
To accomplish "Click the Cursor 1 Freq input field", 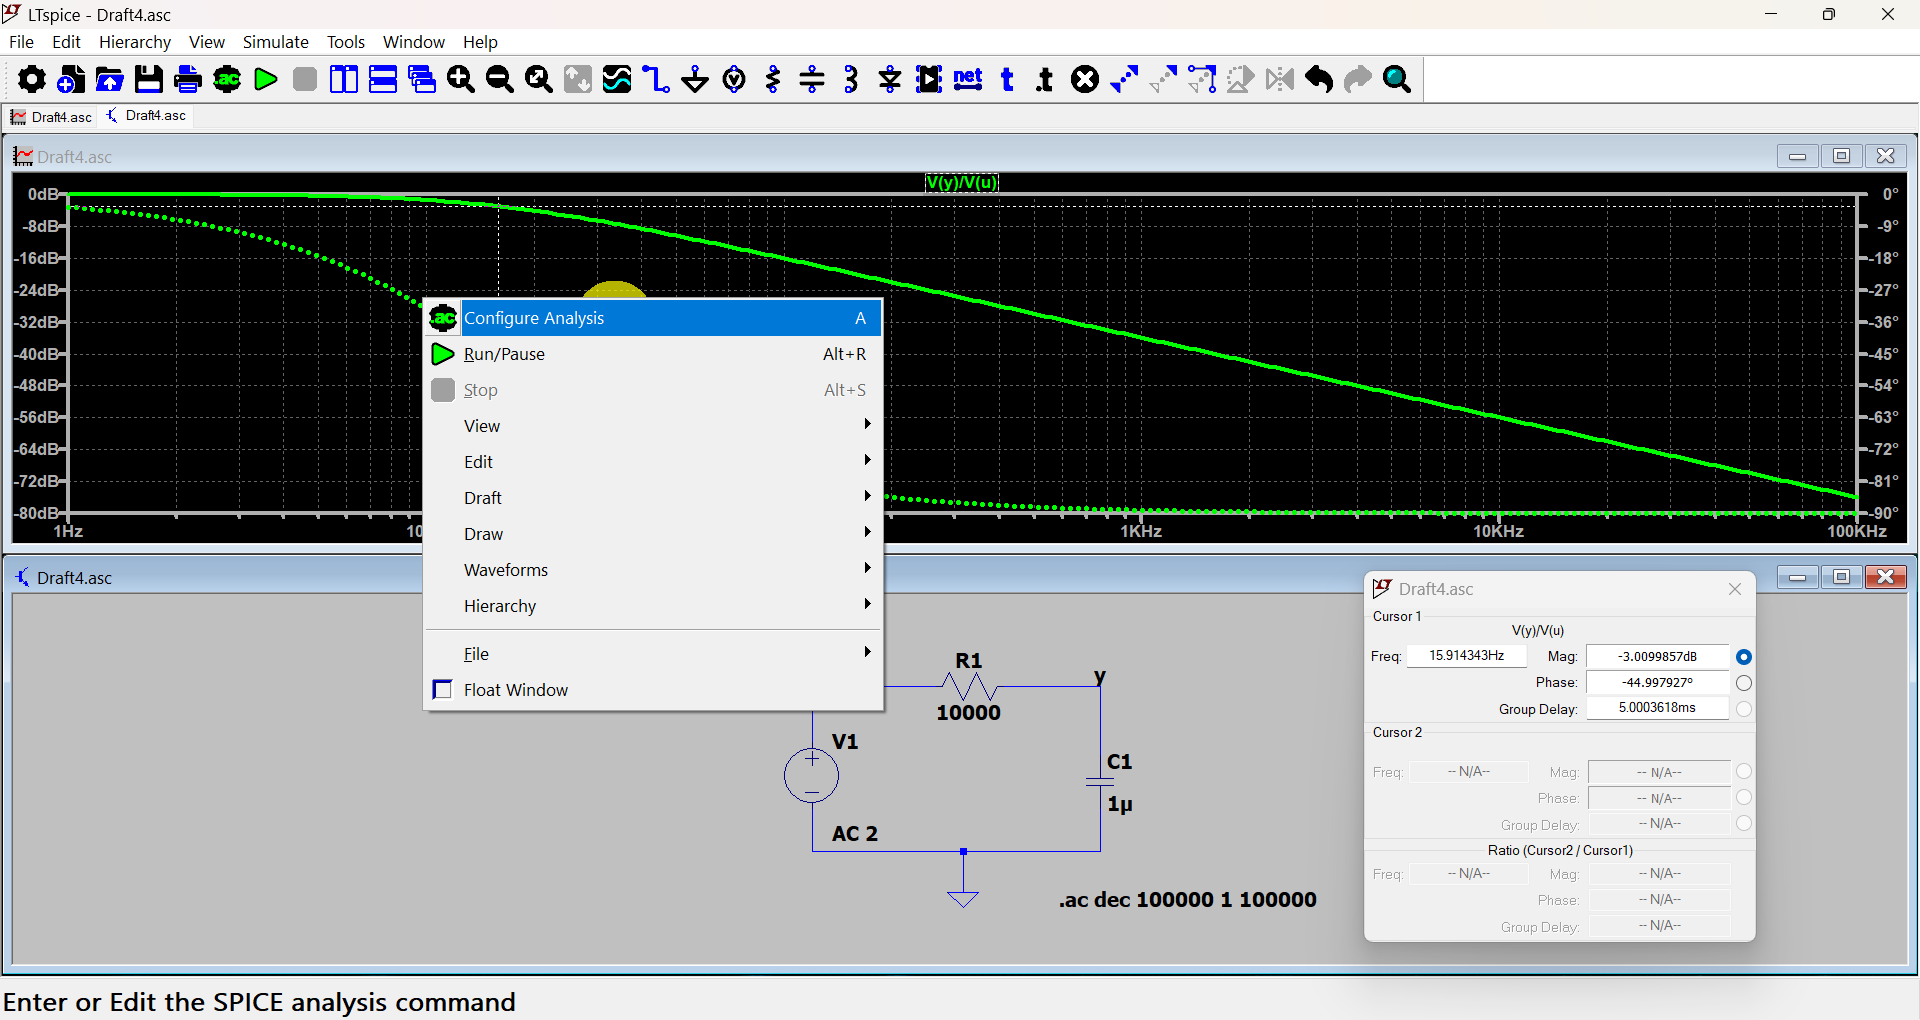I will 1466,656.
